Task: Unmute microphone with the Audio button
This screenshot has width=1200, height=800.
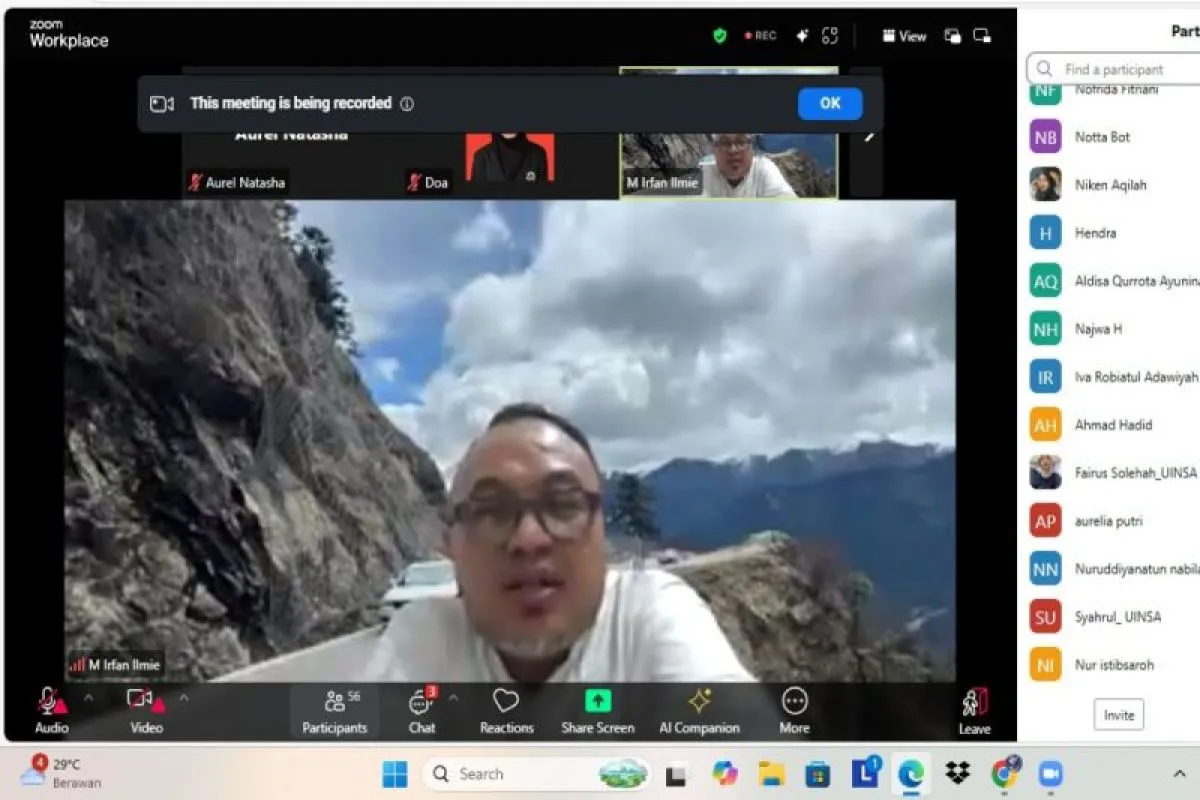Action: 52,710
